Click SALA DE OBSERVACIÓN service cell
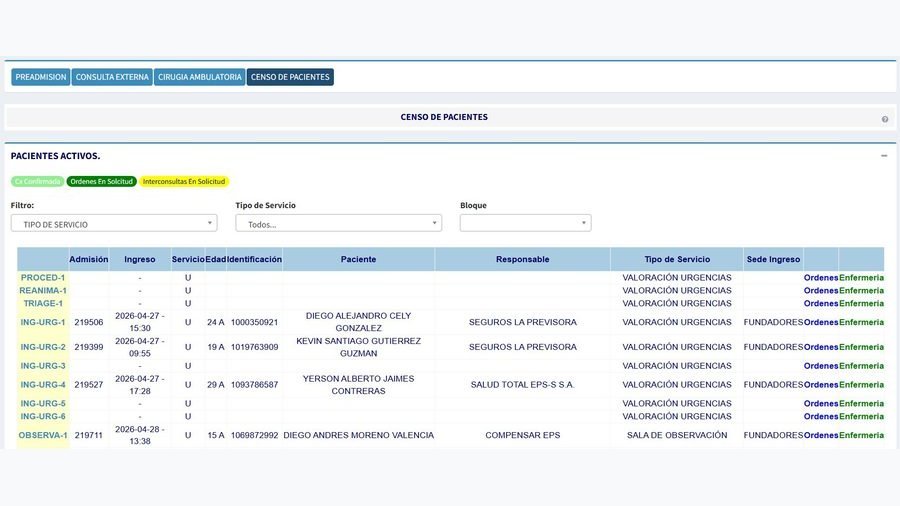This screenshot has width=900, height=506. [677, 435]
